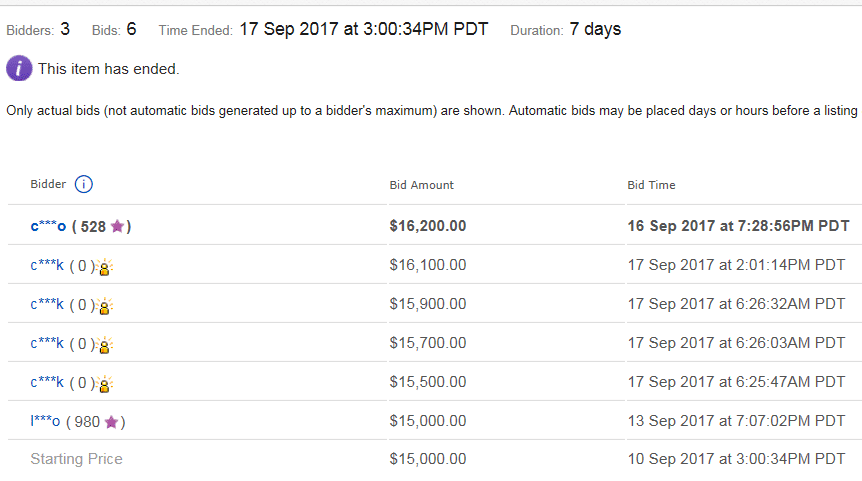This screenshot has width=862, height=481.
Task: Open c***k link in the $15,500.00 row
Action: 47,382
